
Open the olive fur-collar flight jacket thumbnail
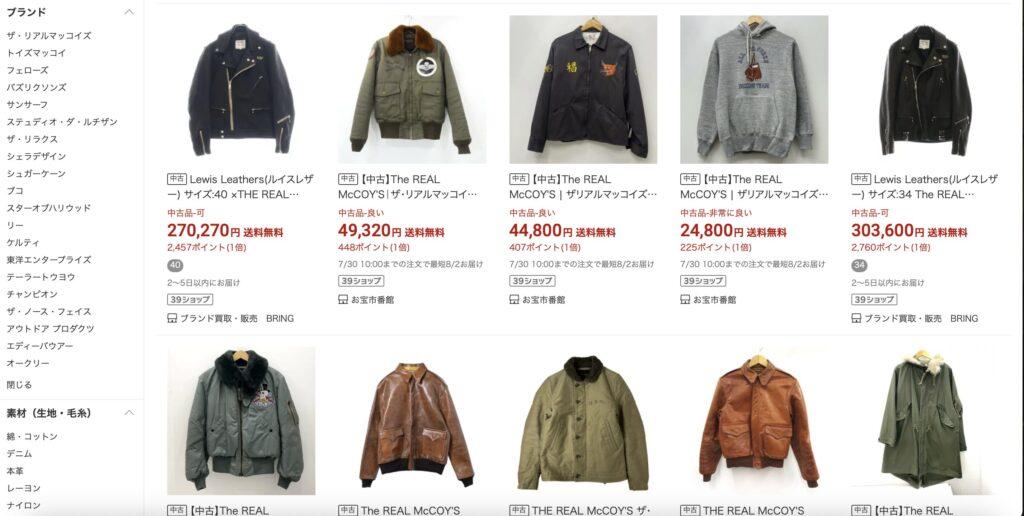click(412, 89)
